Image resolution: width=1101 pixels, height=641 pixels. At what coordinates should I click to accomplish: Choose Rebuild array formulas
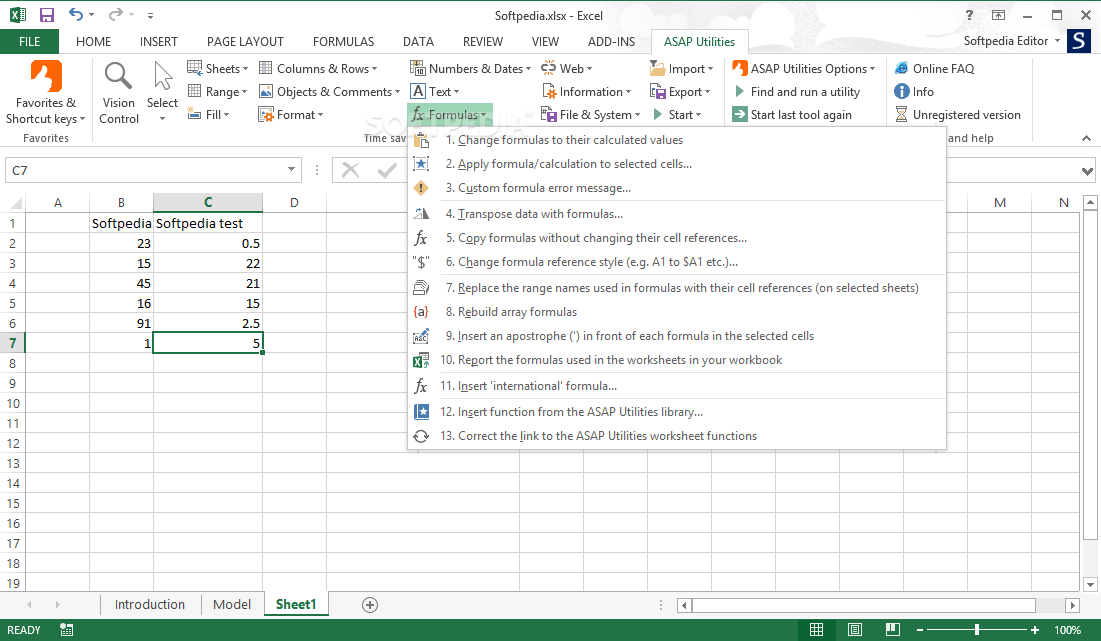point(677,311)
